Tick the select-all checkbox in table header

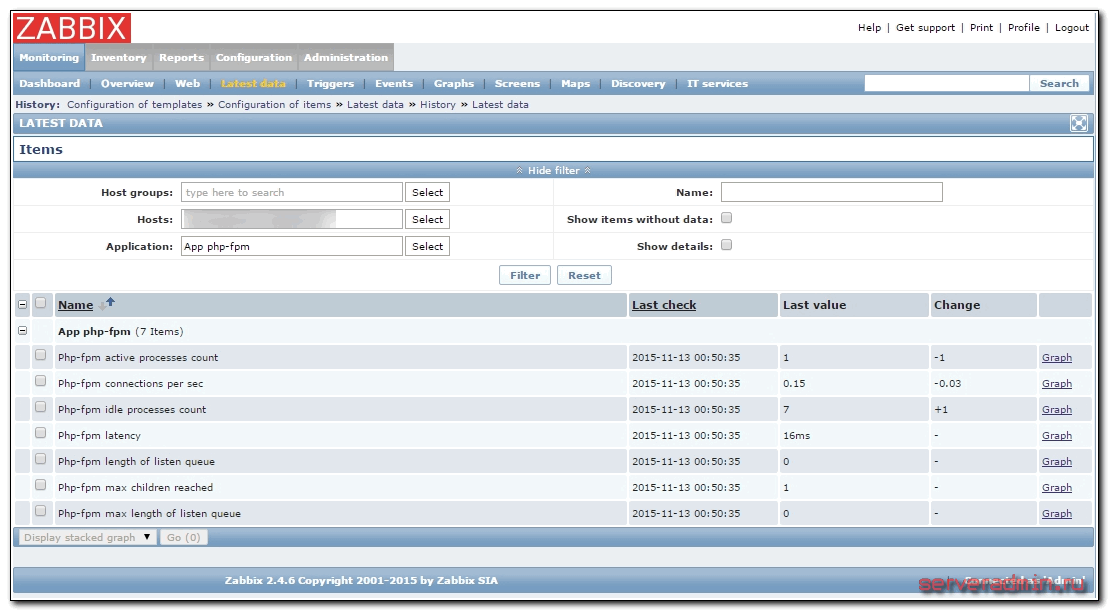[40, 303]
